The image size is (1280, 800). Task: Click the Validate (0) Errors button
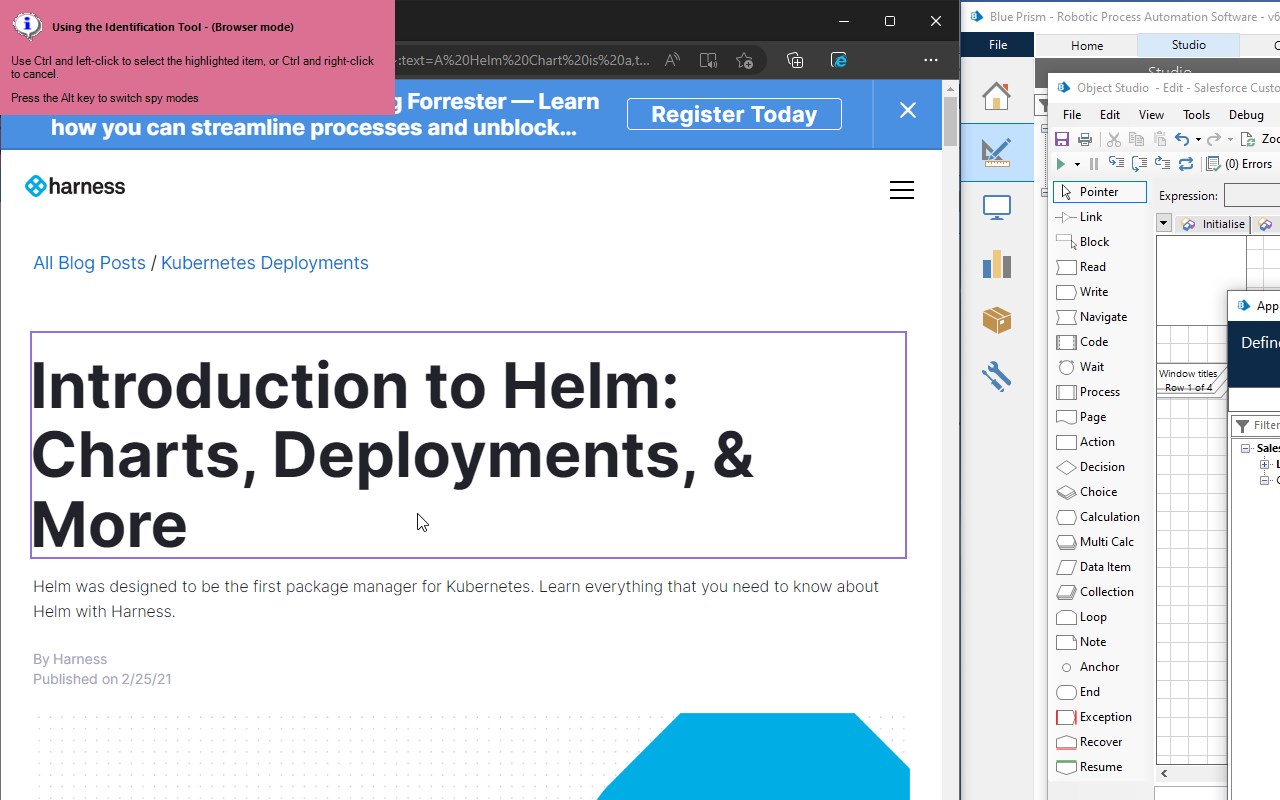coord(1240,164)
